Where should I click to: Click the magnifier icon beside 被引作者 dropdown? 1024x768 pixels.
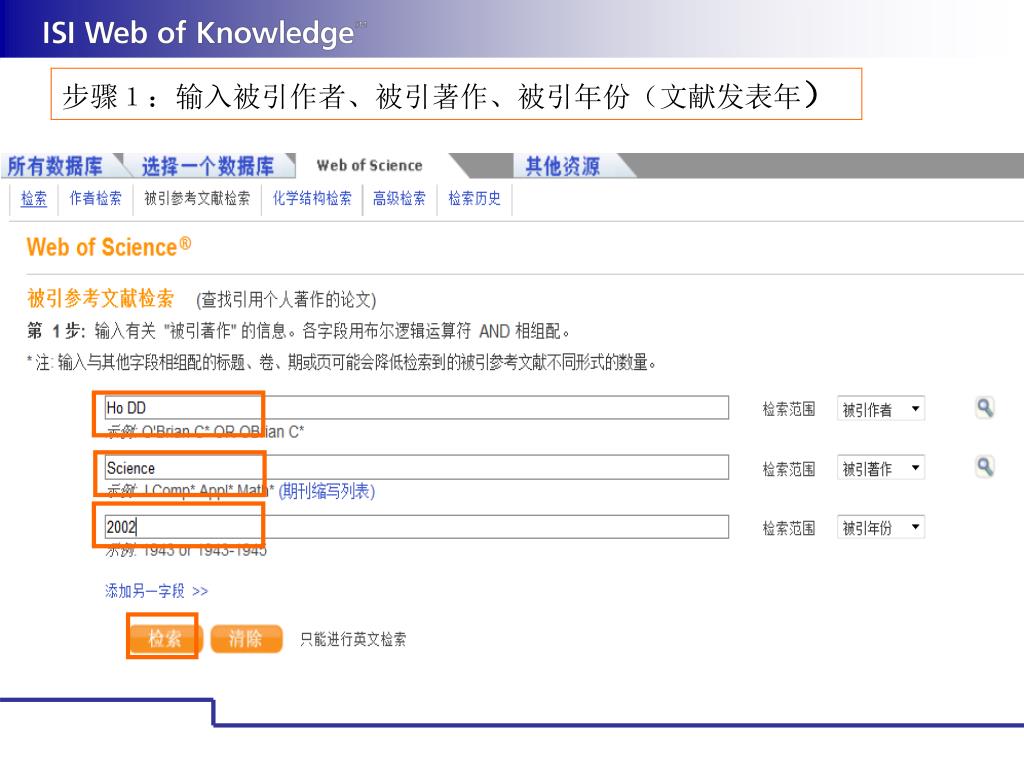click(x=985, y=408)
